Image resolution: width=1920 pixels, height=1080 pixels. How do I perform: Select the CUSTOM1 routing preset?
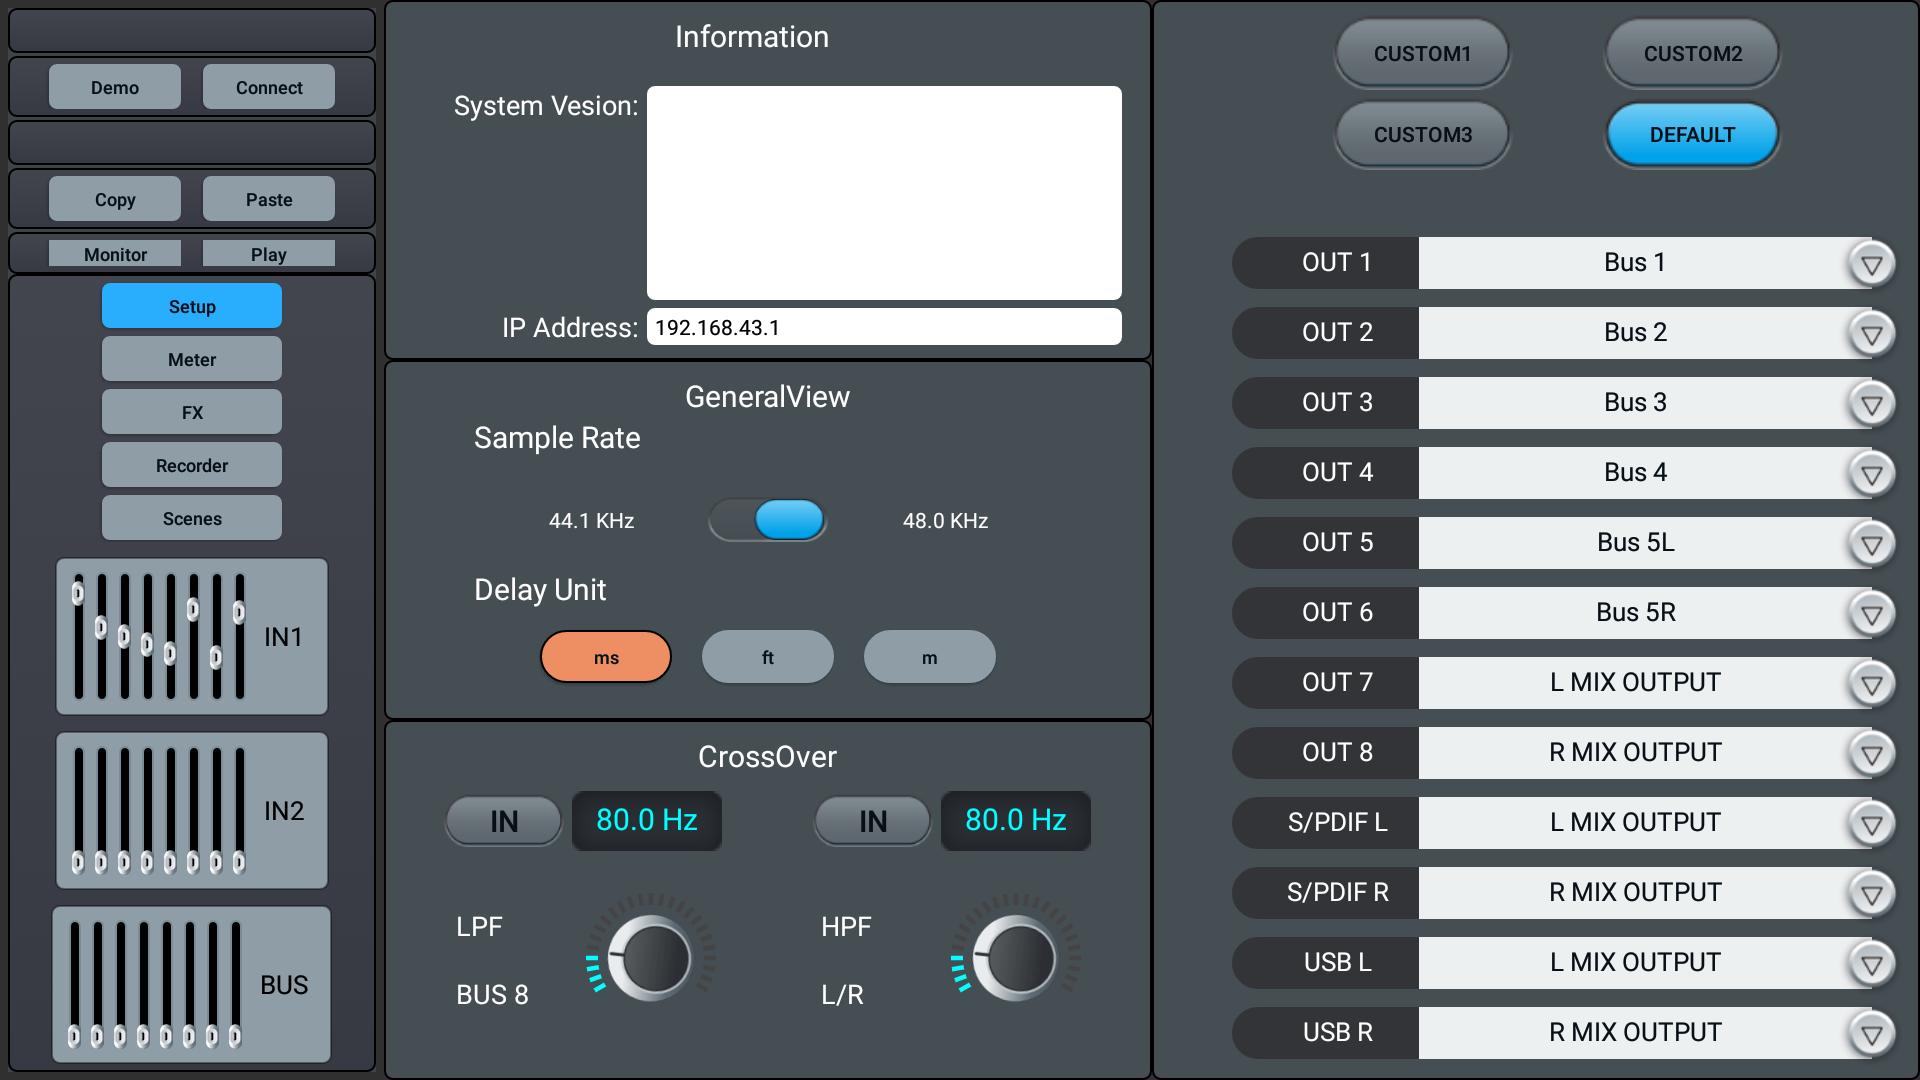pyautogui.click(x=1422, y=54)
